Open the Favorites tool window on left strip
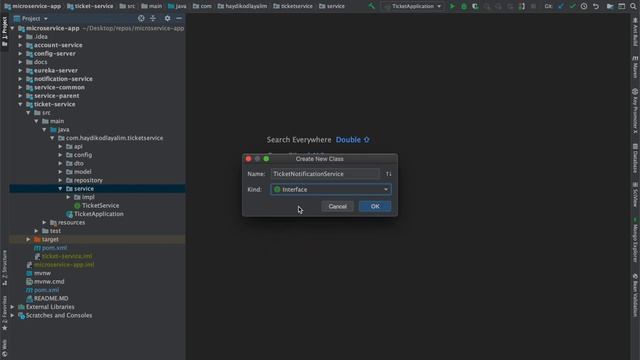Viewport: 640px width, 360px height. [x=4, y=313]
